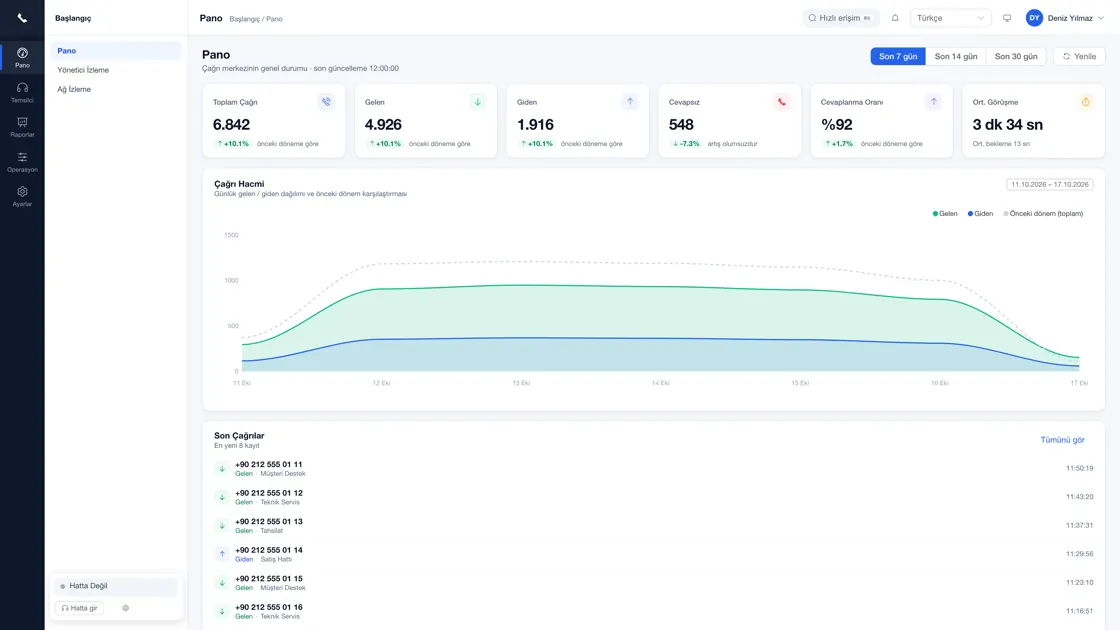Select call row +90 212 555 01 12
This screenshot has width=1120, height=630.
(654, 497)
